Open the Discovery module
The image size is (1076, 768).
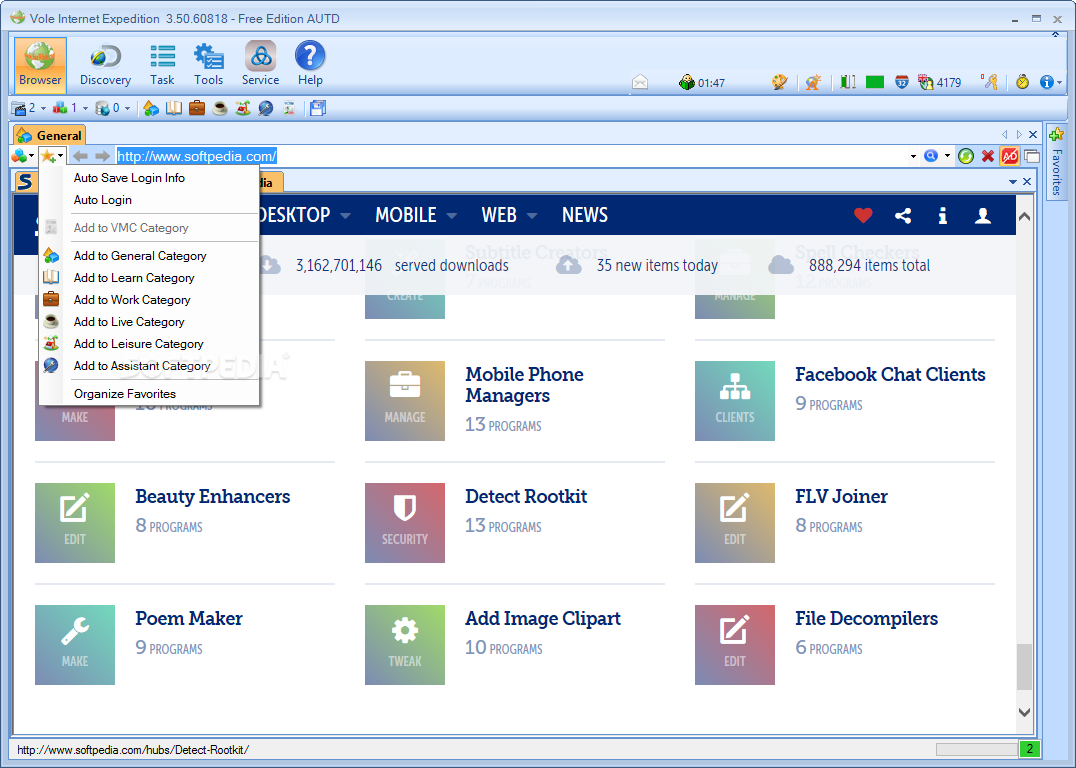[105, 65]
